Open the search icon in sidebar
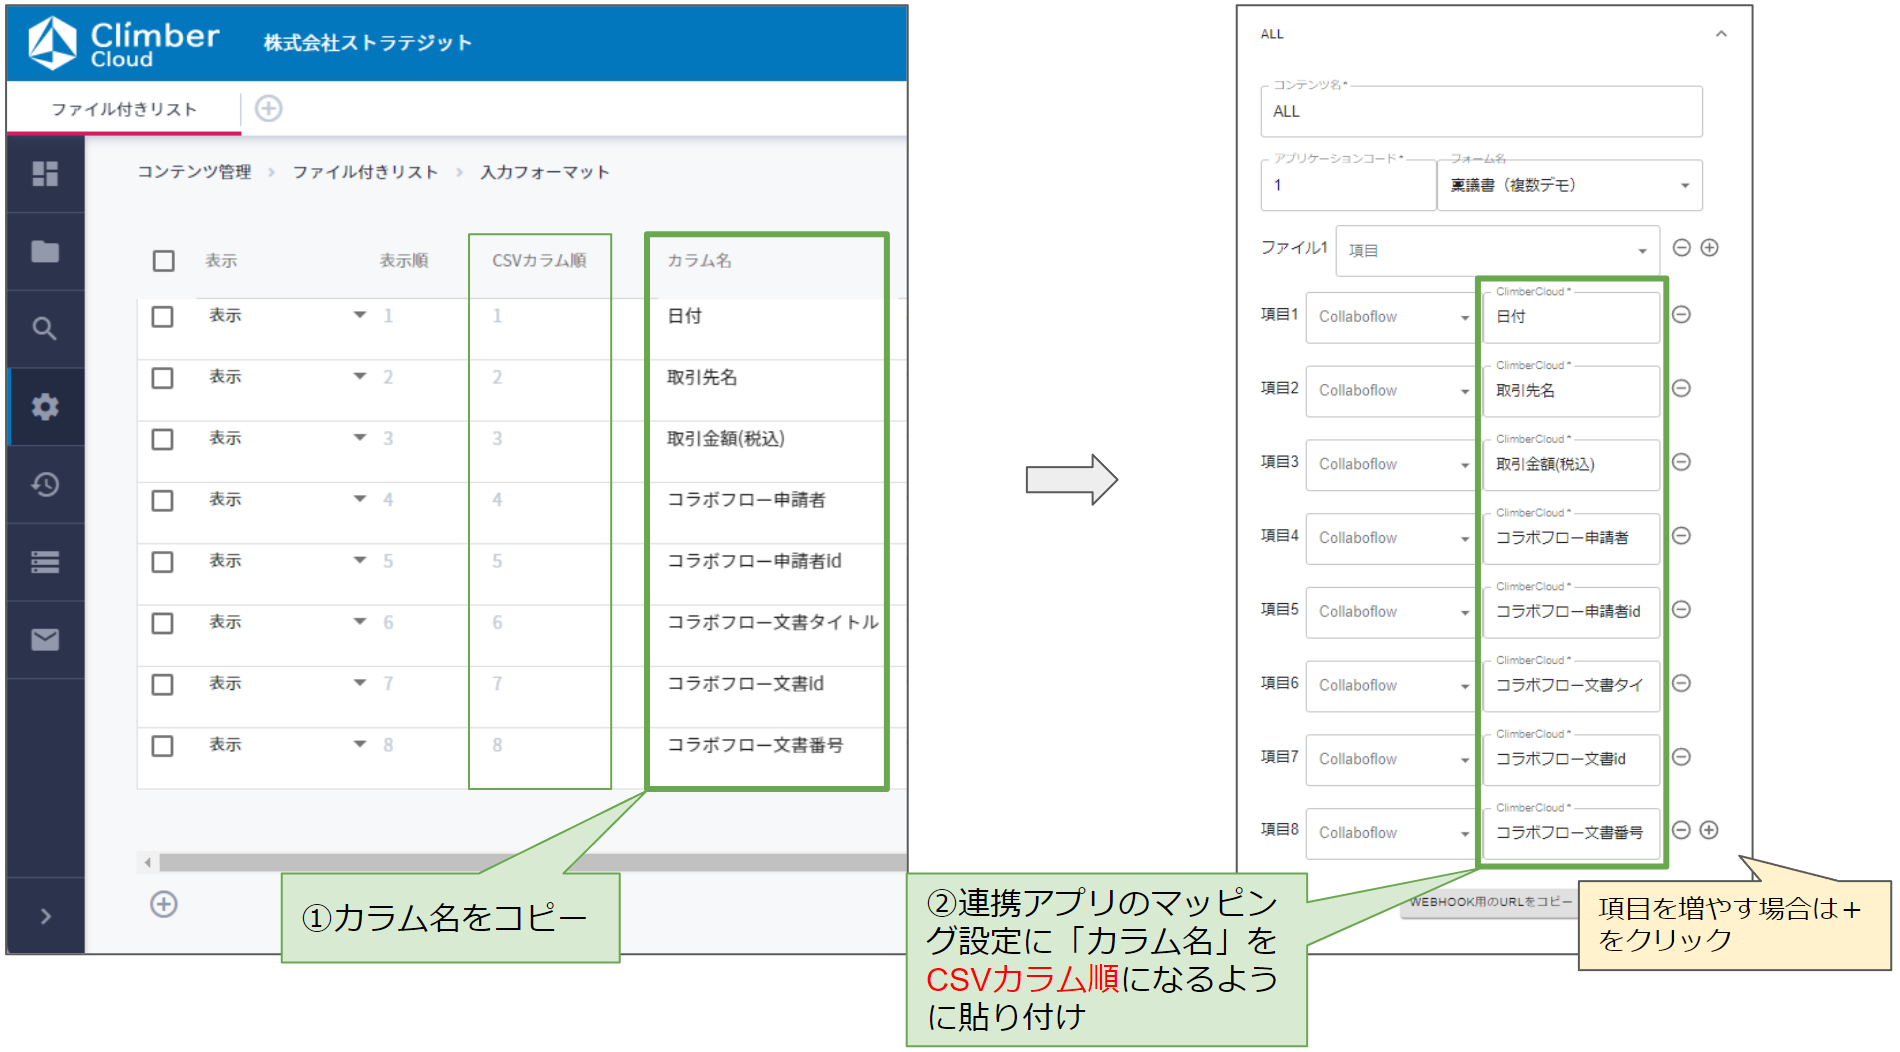Image resolution: width=1900 pixels, height=1052 pixels. 45,329
